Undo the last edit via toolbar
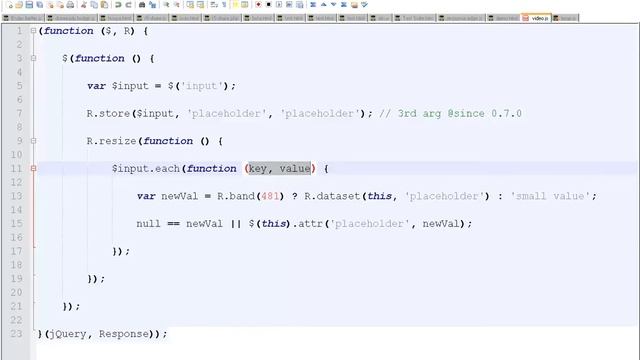 point(118,5)
